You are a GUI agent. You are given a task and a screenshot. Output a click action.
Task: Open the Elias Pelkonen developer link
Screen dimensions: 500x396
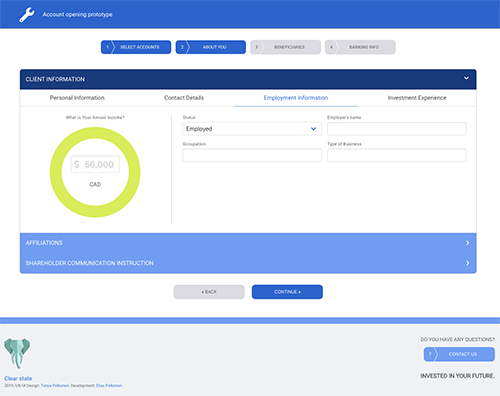tap(109, 386)
